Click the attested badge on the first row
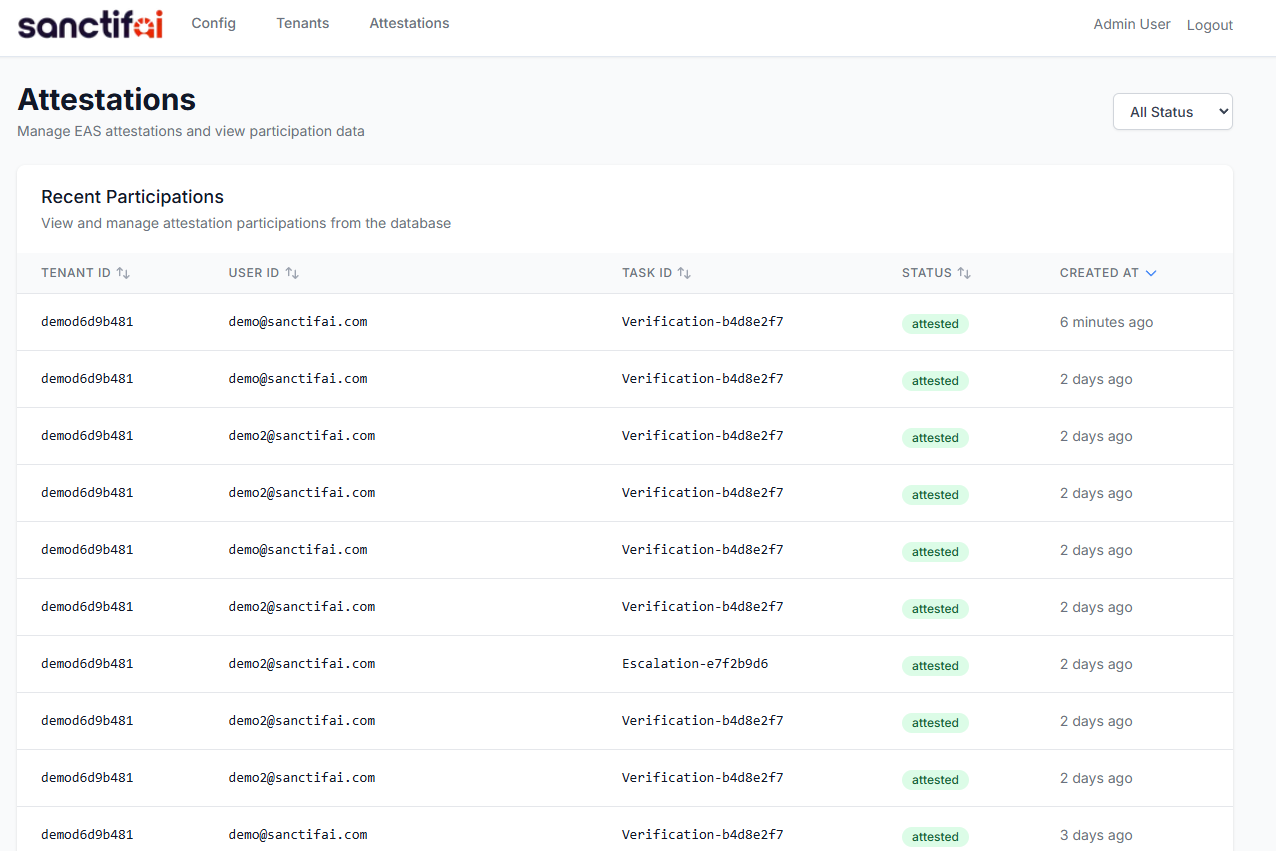 (x=935, y=323)
